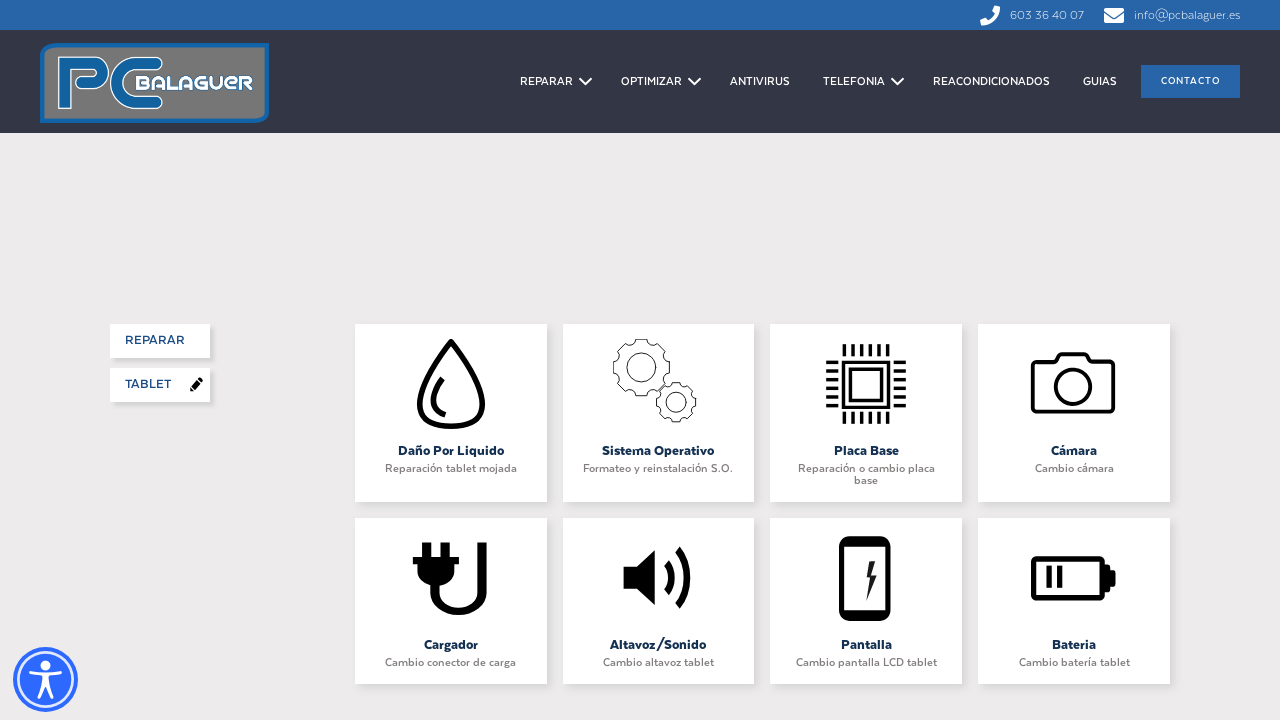This screenshot has height=720, width=1280.
Task: Open the Cámara card title
Action: (x=1074, y=451)
